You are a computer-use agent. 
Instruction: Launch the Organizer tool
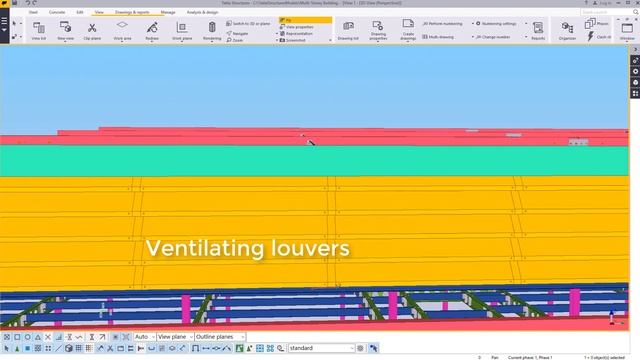[x=567, y=31]
